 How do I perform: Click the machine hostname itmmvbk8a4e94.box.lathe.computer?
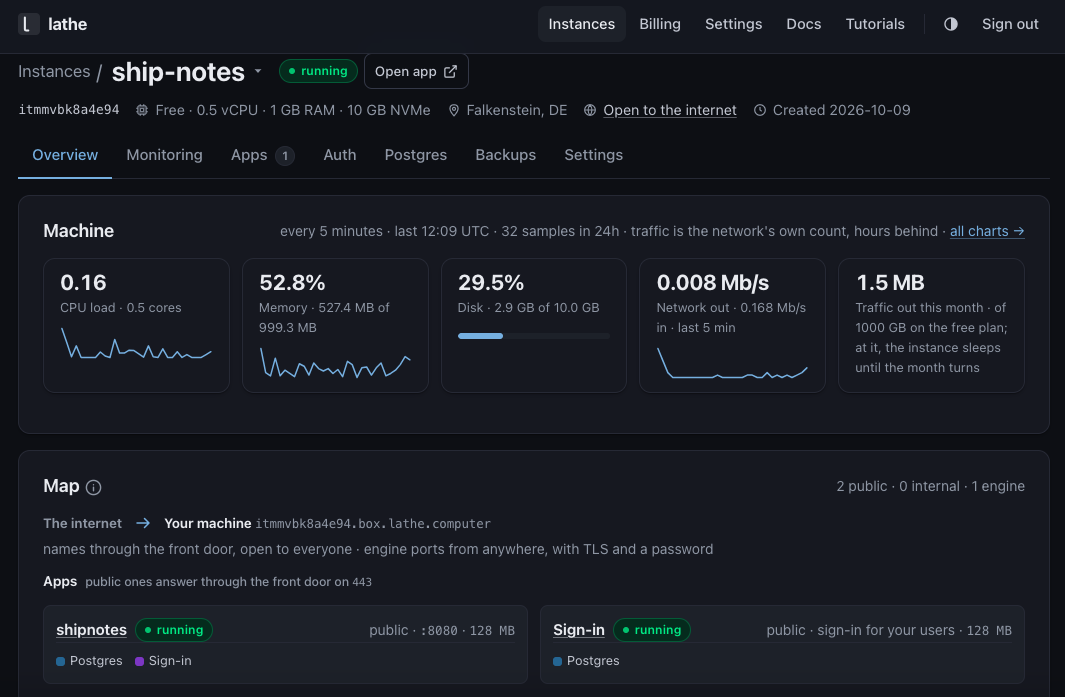pos(373,524)
